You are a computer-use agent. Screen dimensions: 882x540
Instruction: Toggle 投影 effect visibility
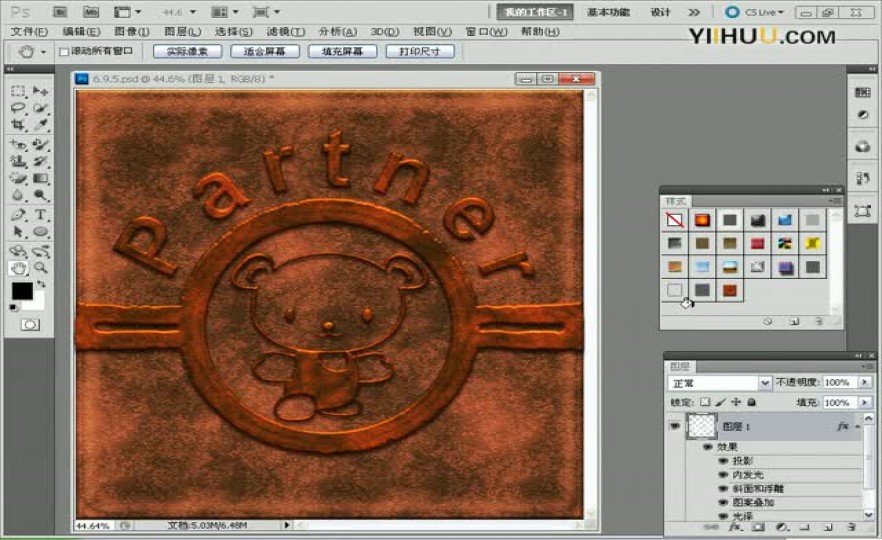pyautogui.click(x=724, y=461)
